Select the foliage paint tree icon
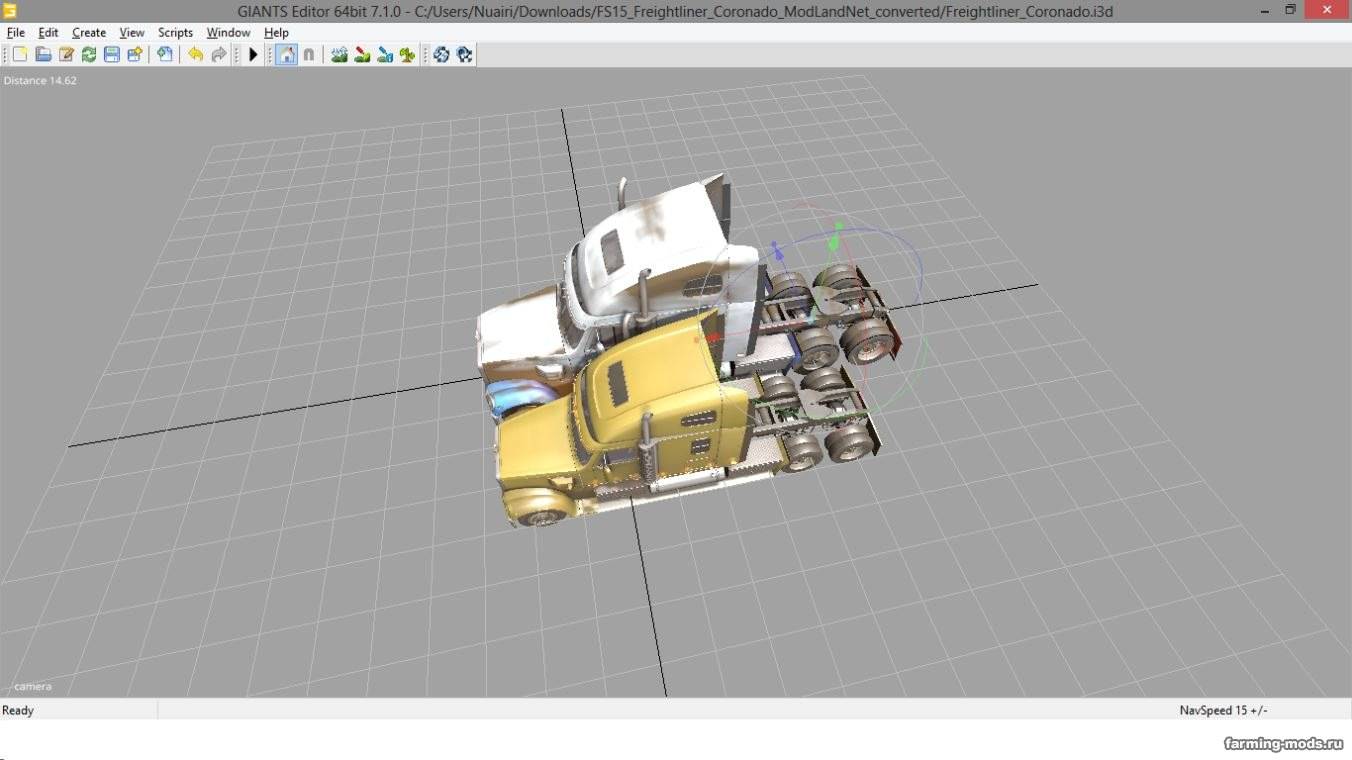This screenshot has width=1352, height=760. (407, 55)
